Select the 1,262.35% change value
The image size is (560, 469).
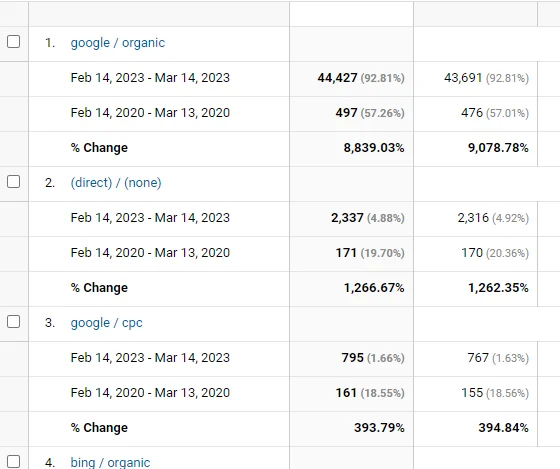point(498,288)
